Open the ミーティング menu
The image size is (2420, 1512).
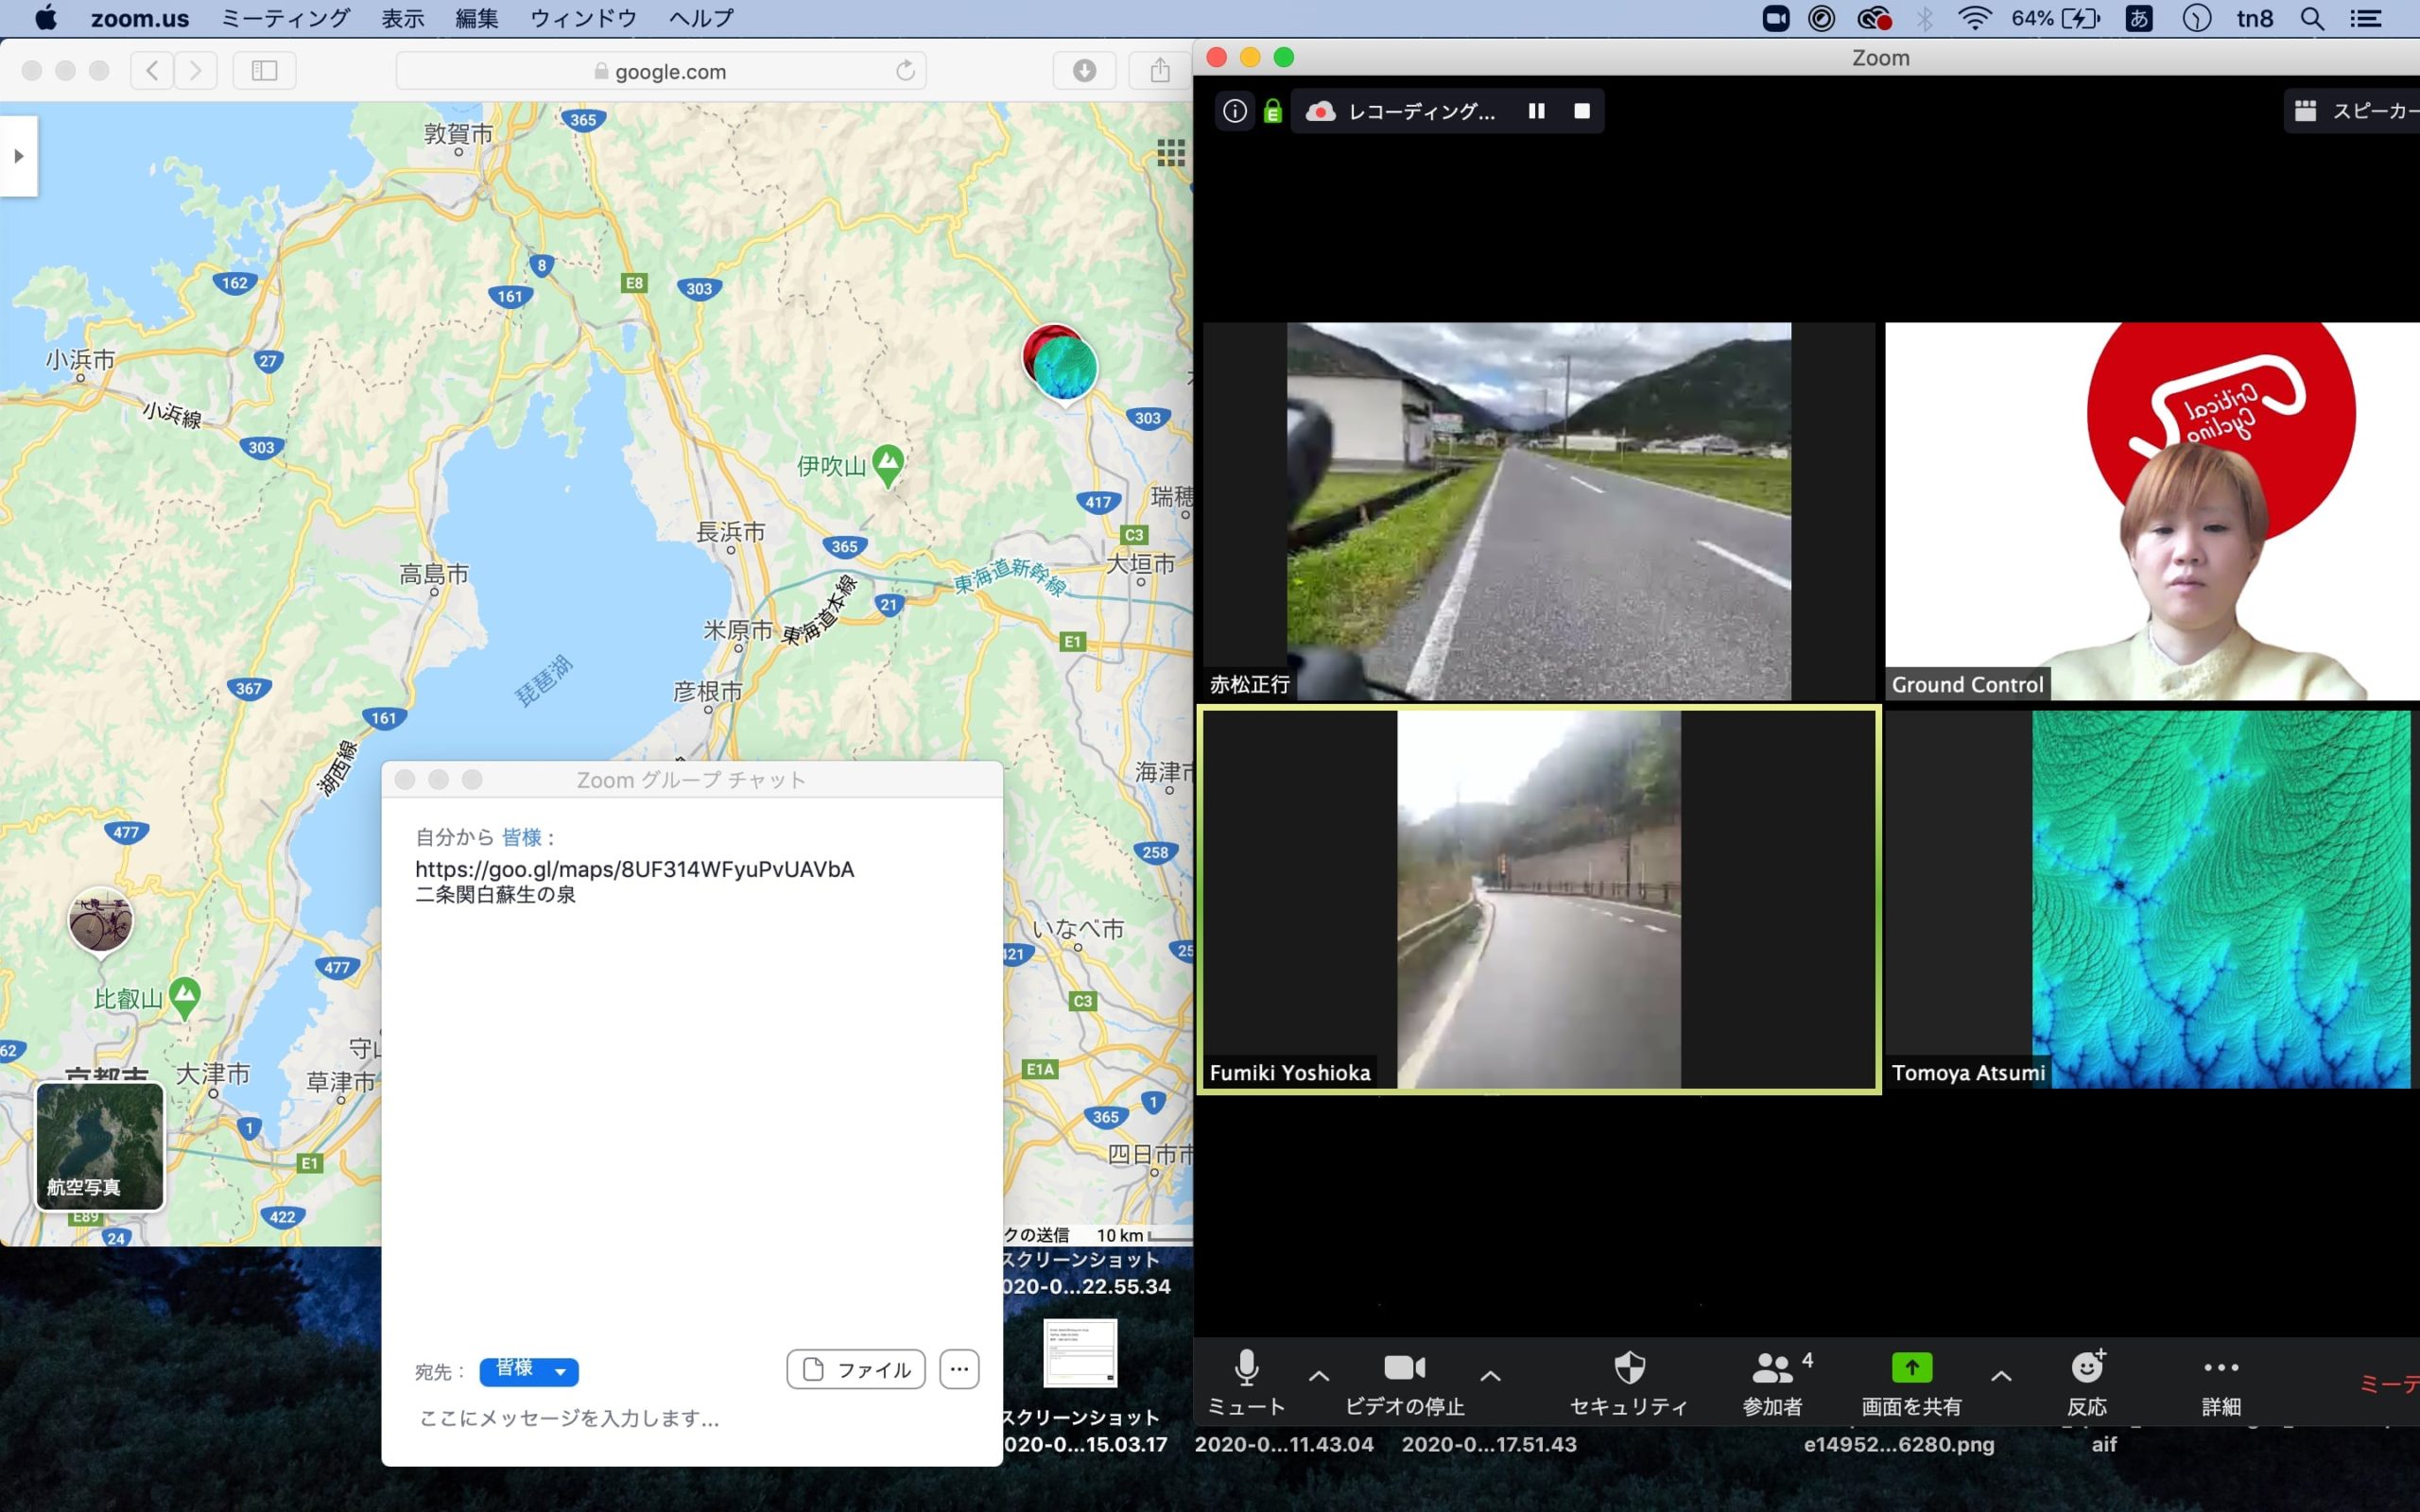[285, 18]
